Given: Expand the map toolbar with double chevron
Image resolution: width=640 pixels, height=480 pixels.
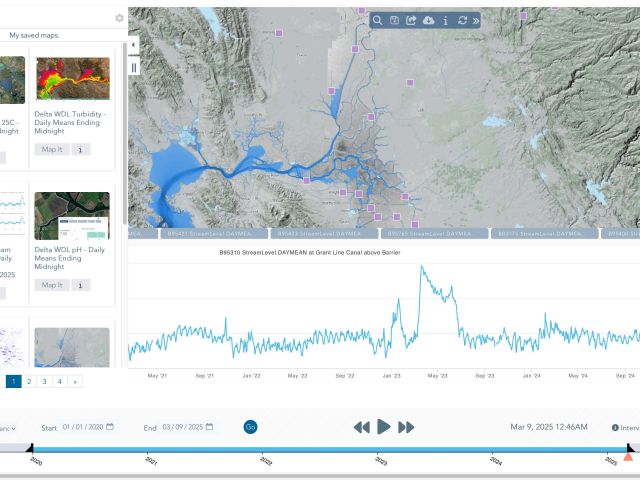Looking at the screenshot, I should tap(476, 20).
